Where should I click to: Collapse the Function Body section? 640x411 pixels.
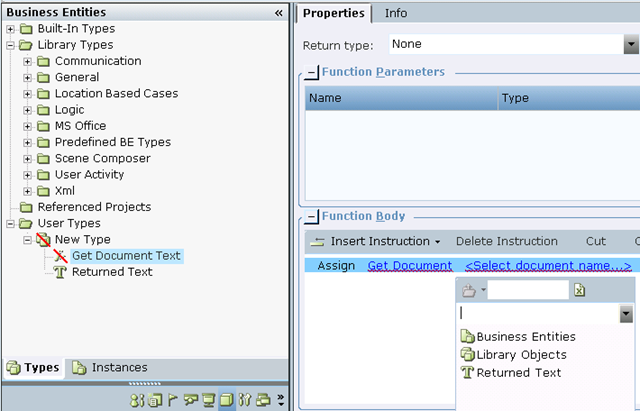point(311,216)
